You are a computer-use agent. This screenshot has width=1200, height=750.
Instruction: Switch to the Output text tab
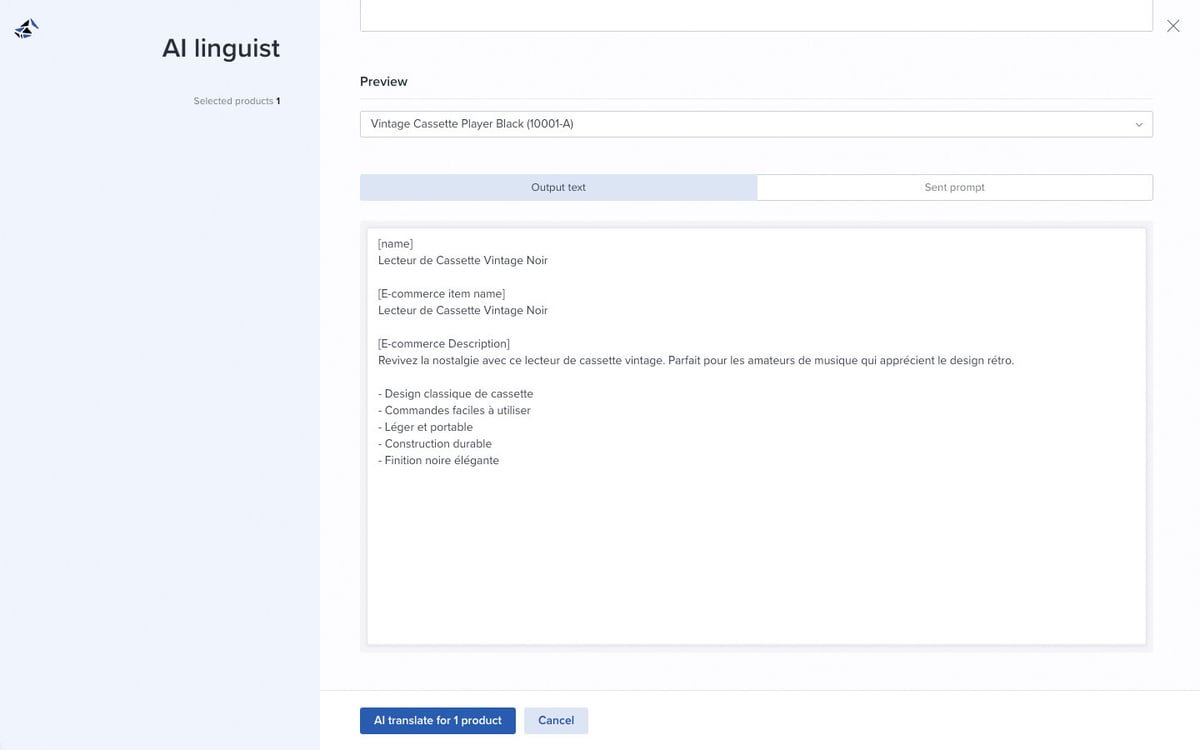point(558,187)
